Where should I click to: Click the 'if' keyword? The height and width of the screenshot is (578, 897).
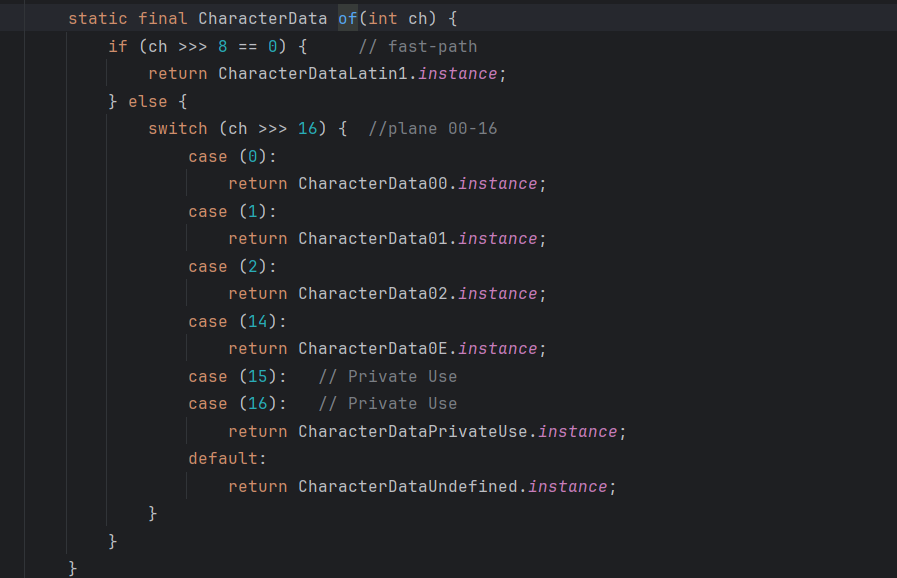tap(118, 46)
